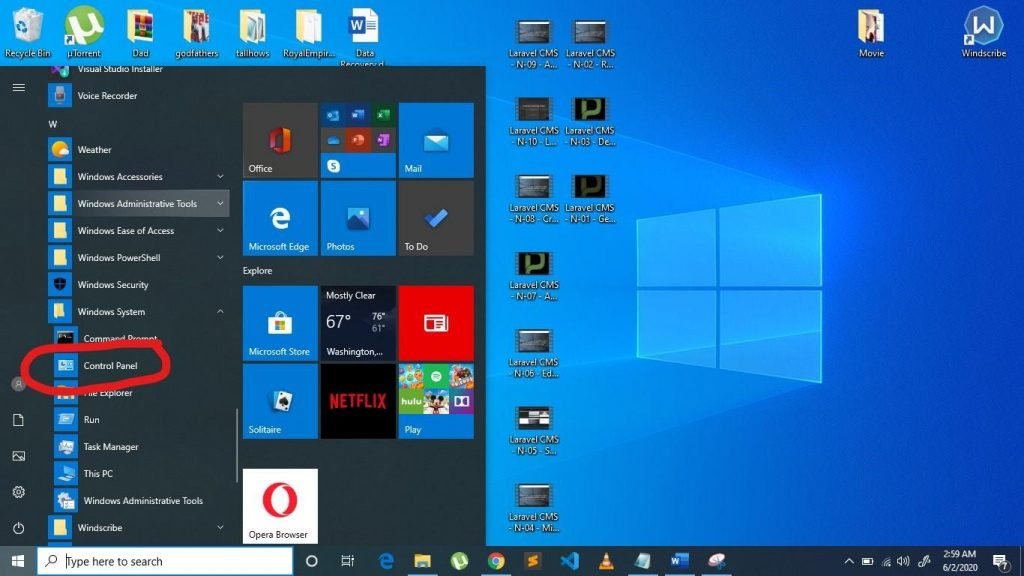Open the Action Center notifications icon

click(x=1000, y=561)
